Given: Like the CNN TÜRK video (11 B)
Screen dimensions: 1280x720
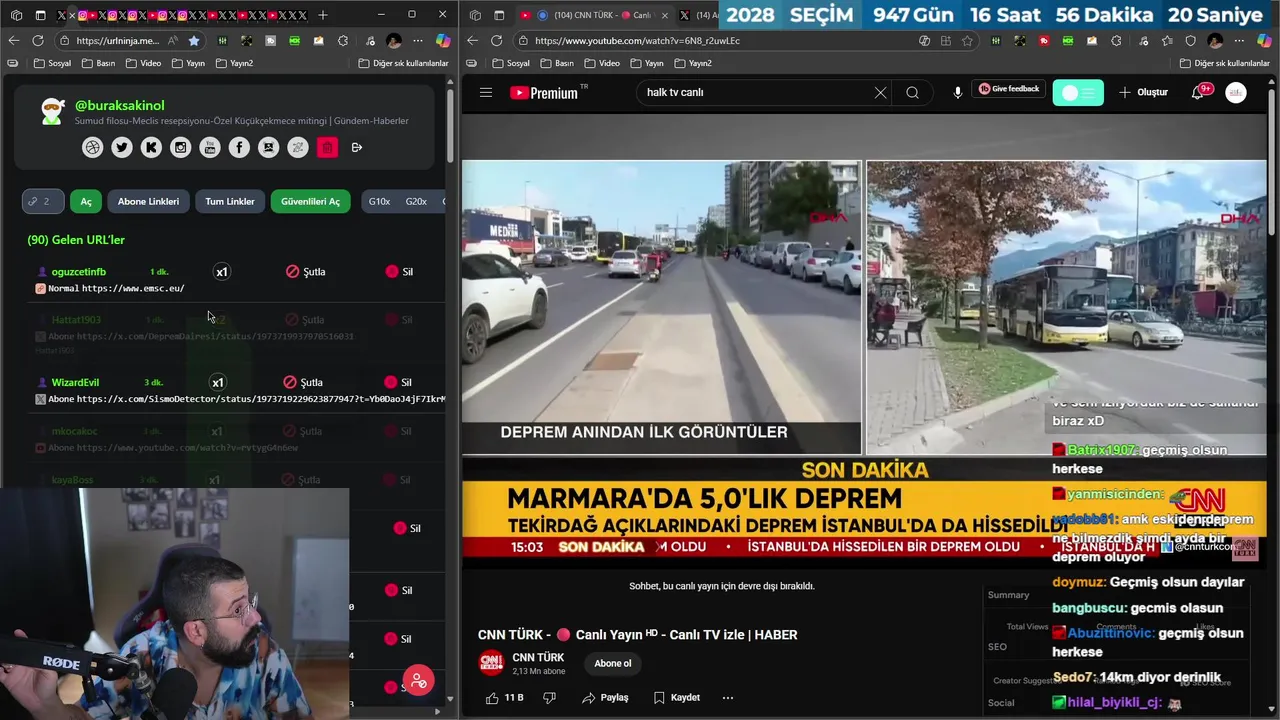Looking at the screenshot, I should click(505, 697).
